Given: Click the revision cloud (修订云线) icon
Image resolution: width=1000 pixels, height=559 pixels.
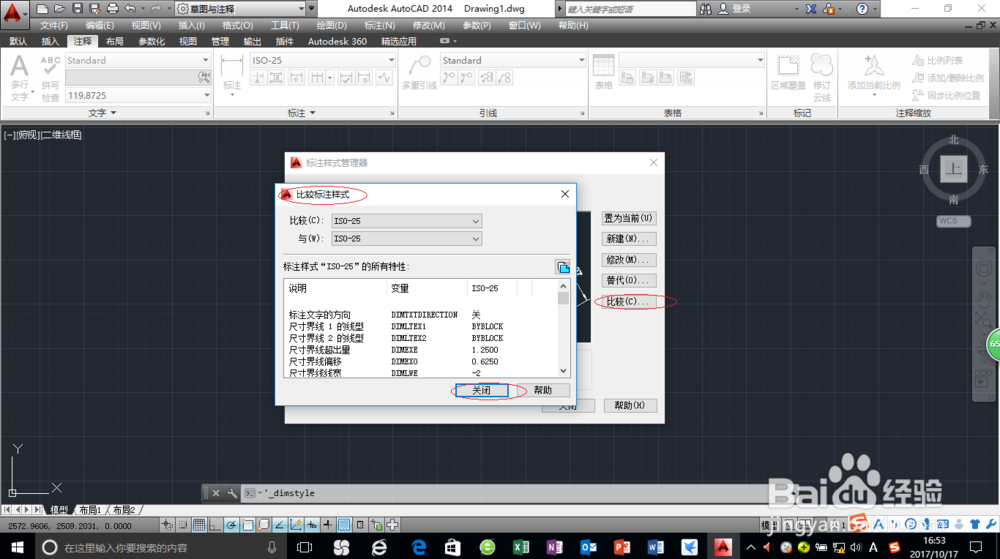Looking at the screenshot, I should (821, 66).
